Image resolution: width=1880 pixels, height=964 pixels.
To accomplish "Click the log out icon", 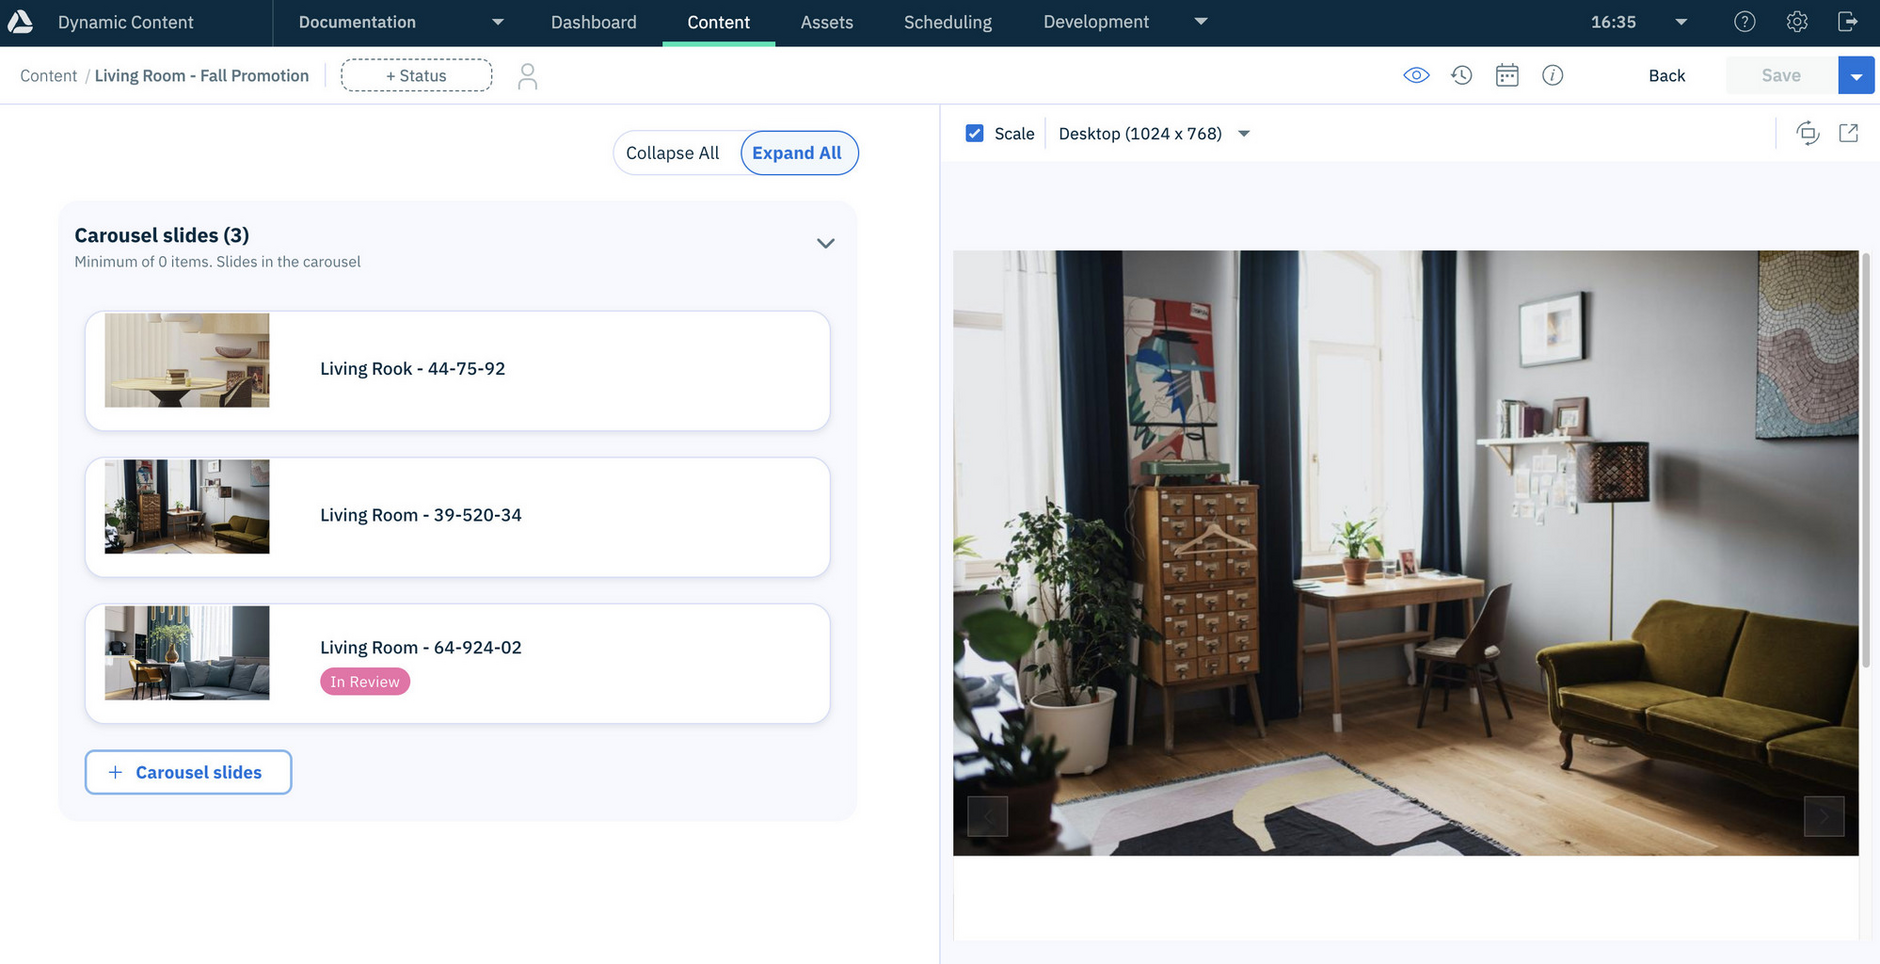I will [x=1848, y=21].
